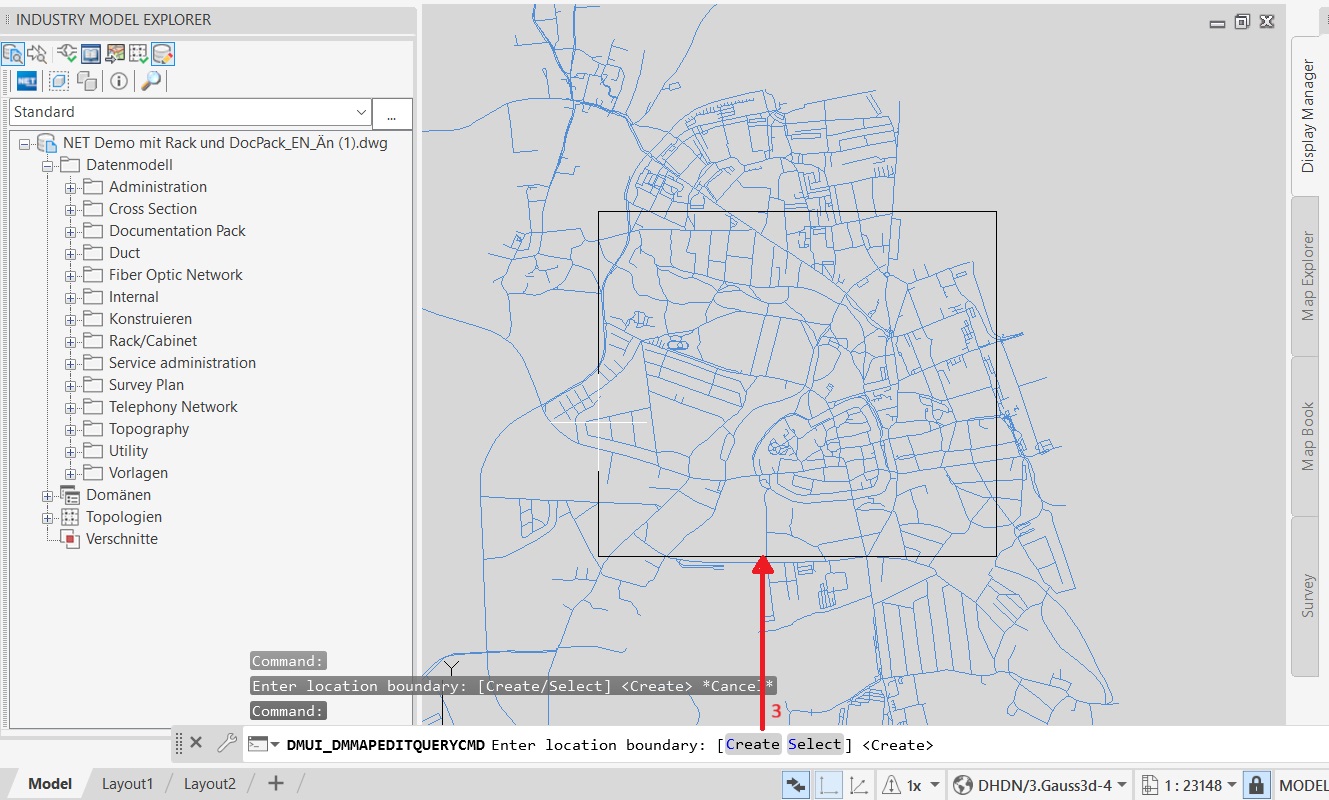Open the 1:23148 scale dropdown
1329x800 pixels.
coord(1234,785)
